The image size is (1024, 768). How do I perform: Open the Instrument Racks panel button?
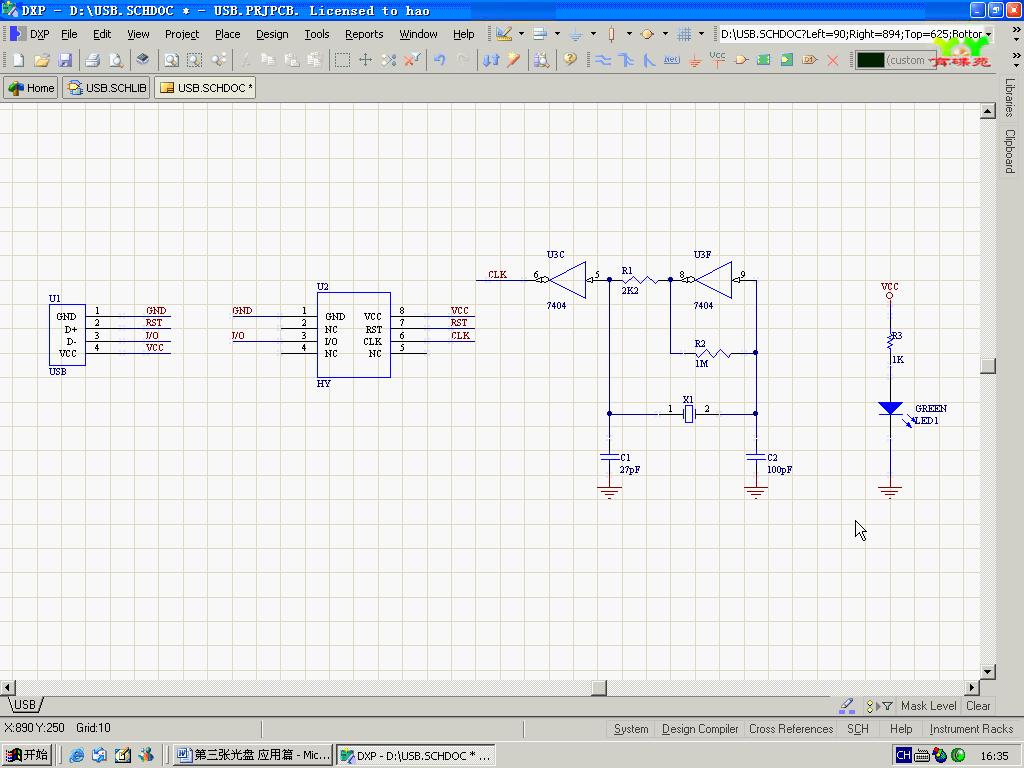pyautogui.click(x=971, y=729)
